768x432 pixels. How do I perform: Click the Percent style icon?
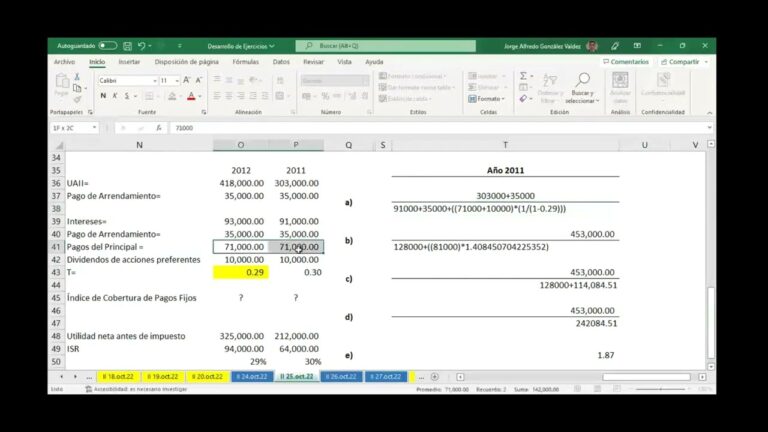[x=325, y=96]
